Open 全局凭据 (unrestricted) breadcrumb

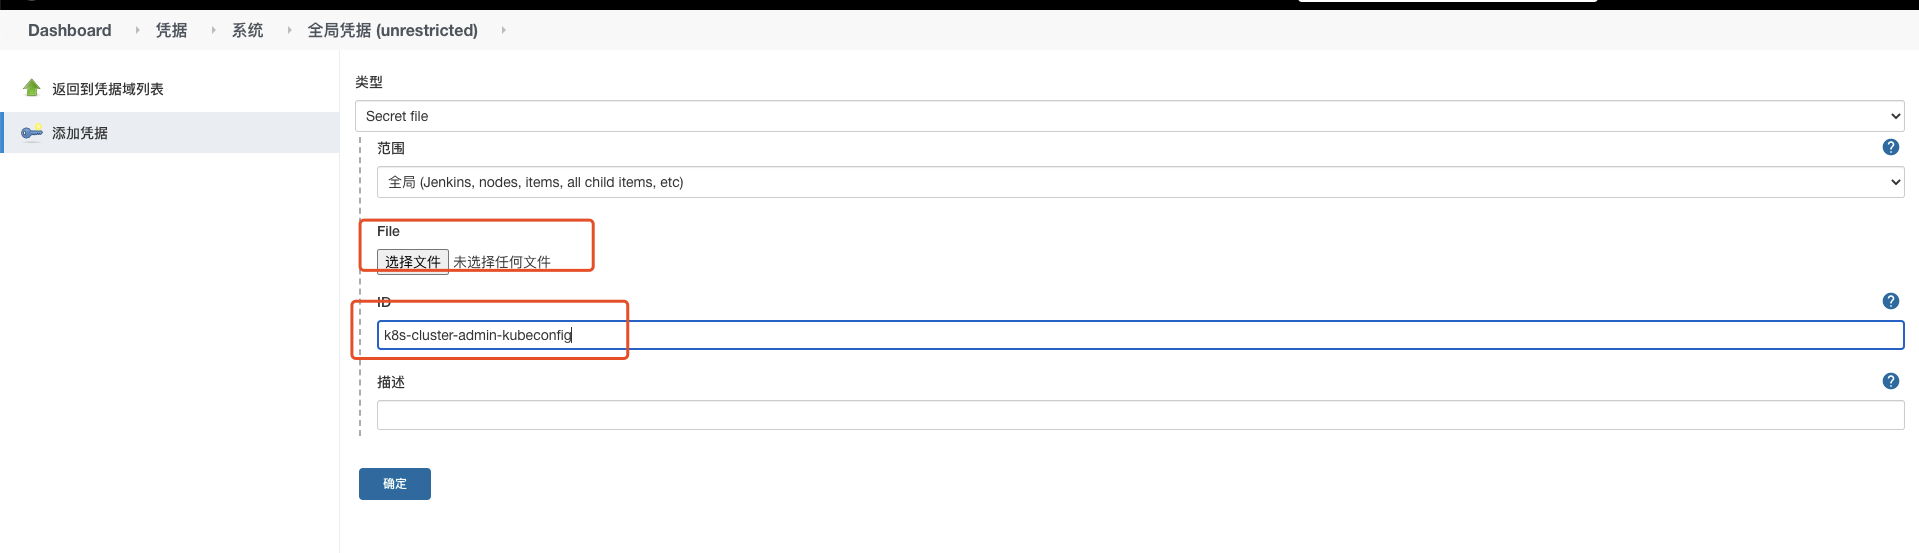pyautogui.click(x=392, y=30)
